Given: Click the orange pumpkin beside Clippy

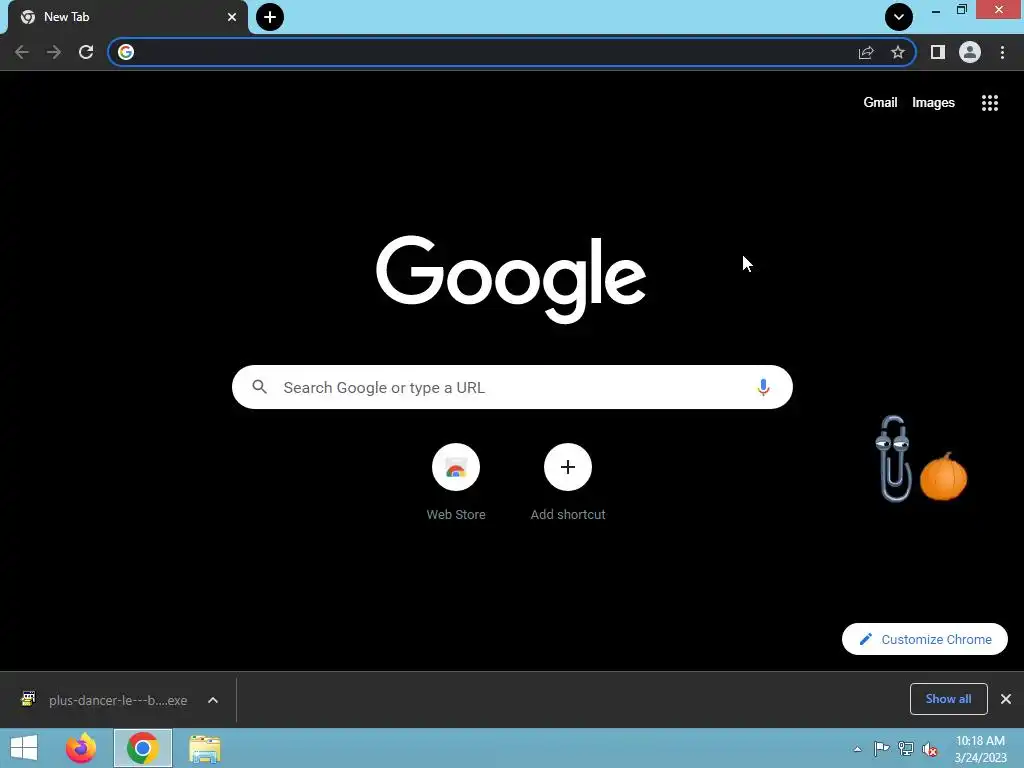Looking at the screenshot, I should click(943, 477).
